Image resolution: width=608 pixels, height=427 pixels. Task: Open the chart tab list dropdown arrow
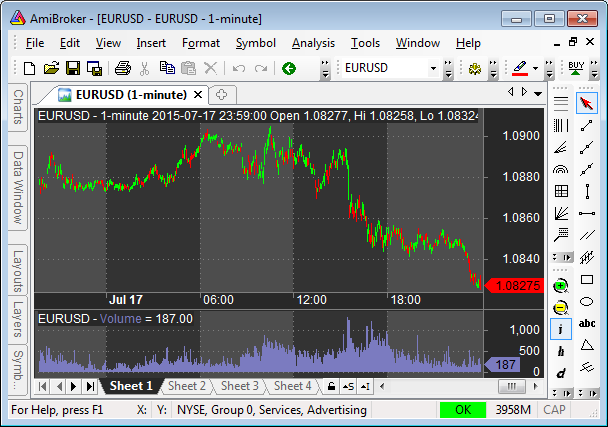(x=538, y=93)
